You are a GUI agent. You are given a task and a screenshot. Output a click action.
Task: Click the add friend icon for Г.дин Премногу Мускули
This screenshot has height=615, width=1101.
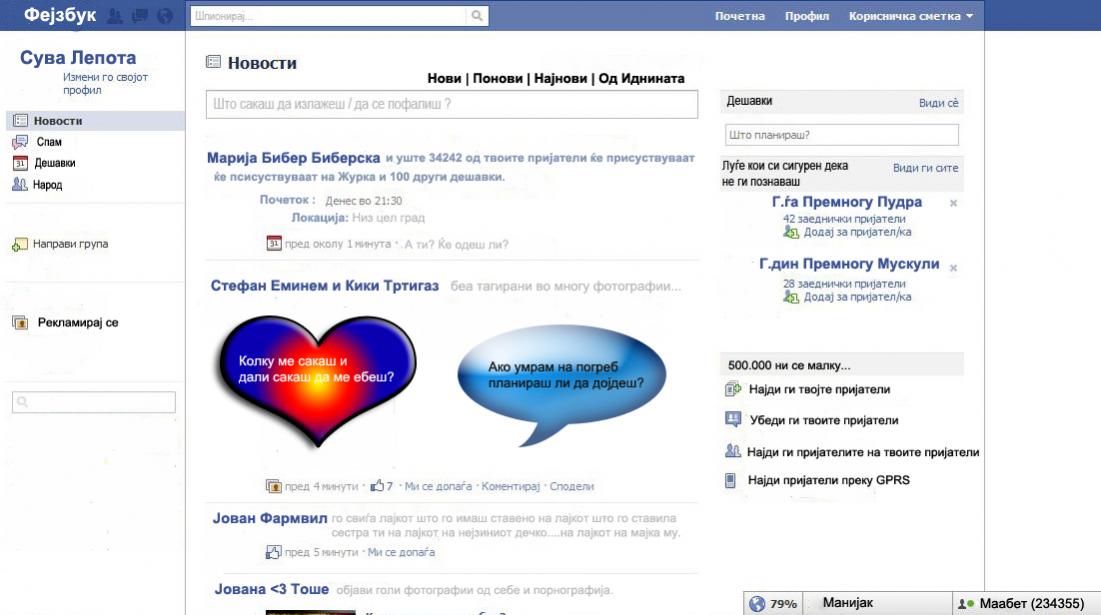click(791, 297)
